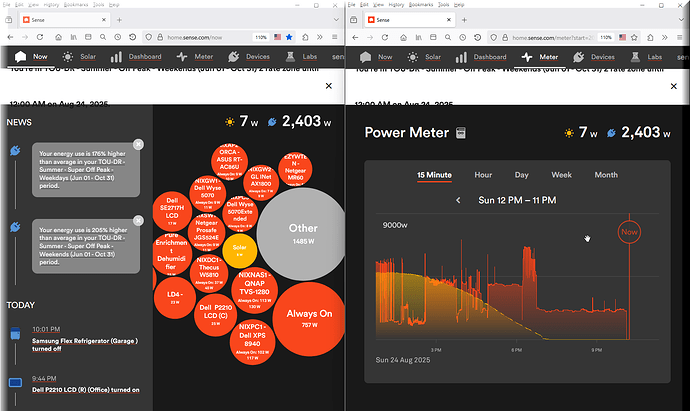Reload the Meter window page
The width and height of the screenshot is (690, 411).
[385, 38]
